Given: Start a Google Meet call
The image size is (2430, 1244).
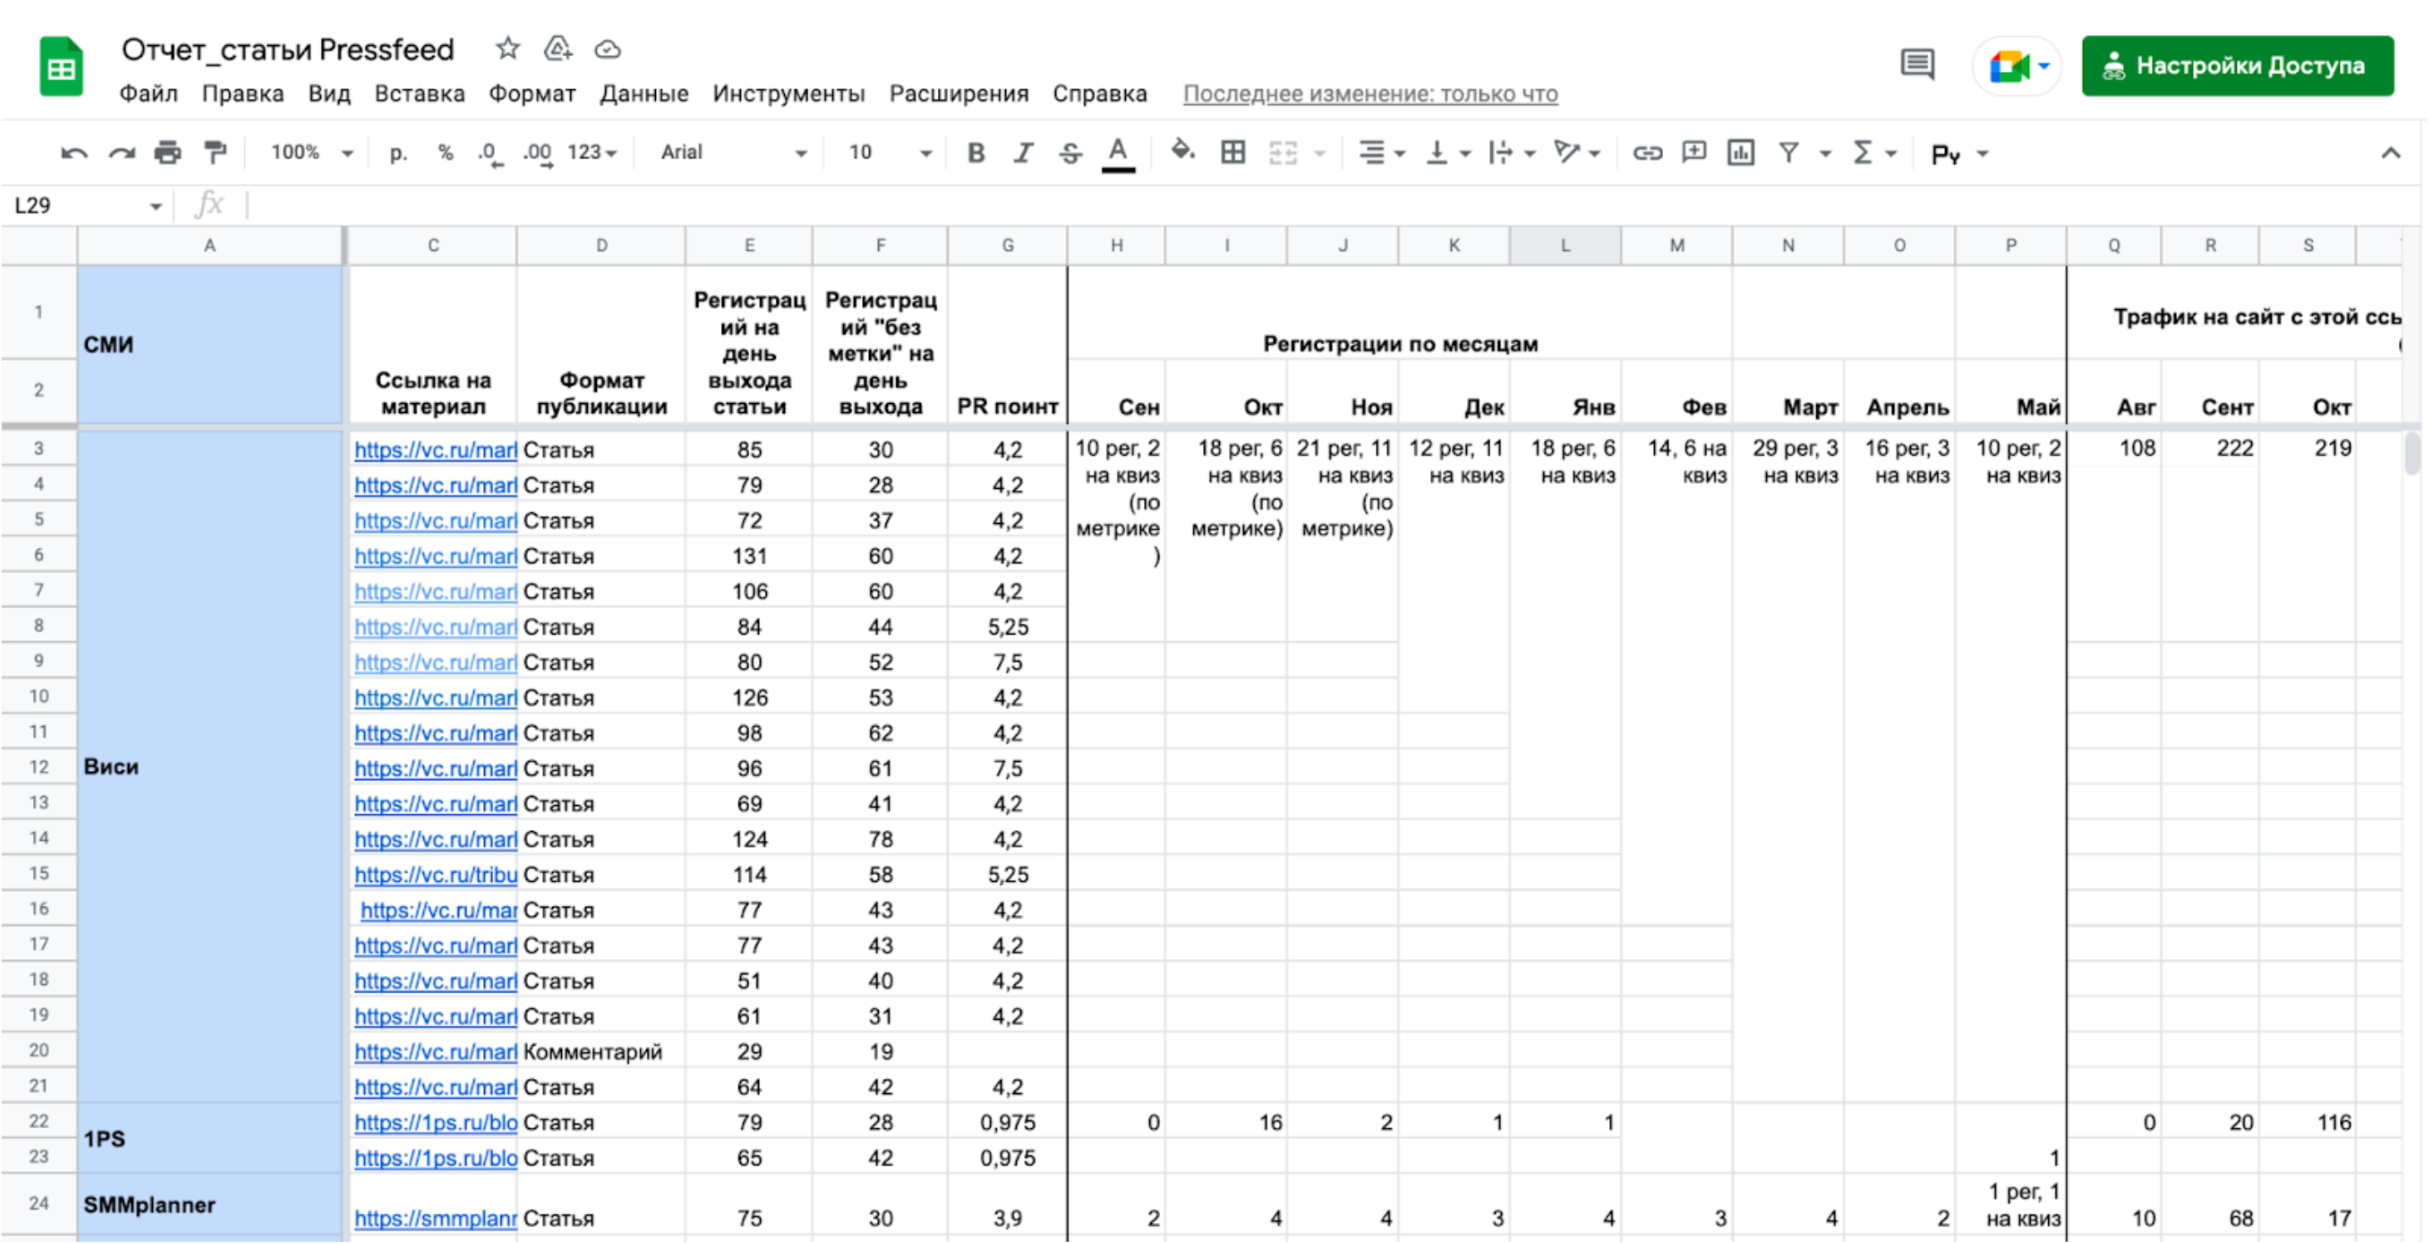Looking at the screenshot, I should tap(2016, 66).
